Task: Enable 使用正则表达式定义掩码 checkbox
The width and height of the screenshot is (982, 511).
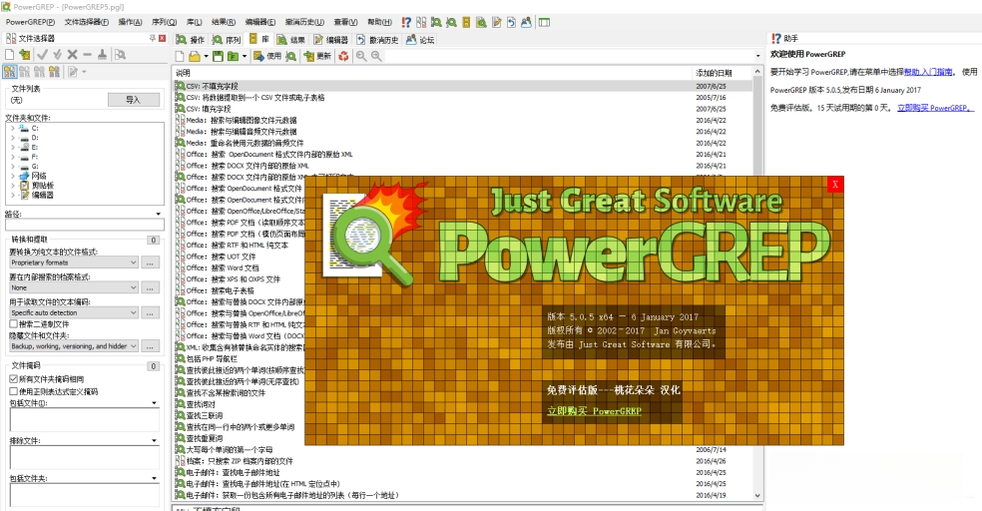Action: pos(13,391)
